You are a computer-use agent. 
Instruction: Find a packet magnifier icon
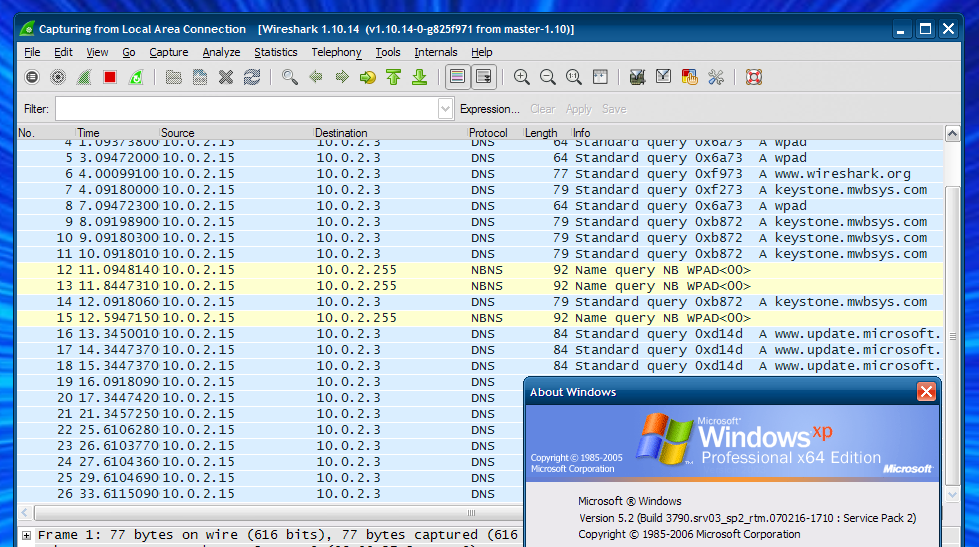[x=290, y=77]
